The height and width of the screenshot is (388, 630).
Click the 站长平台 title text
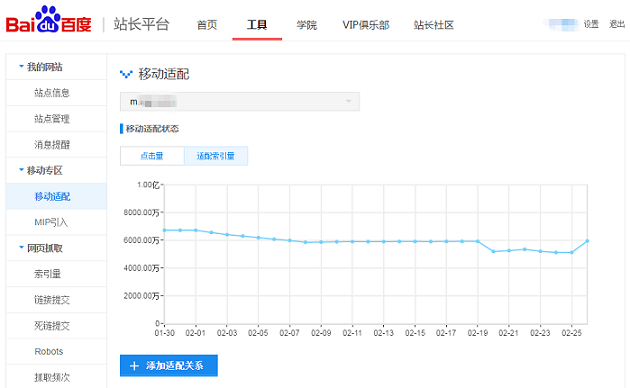(x=141, y=24)
